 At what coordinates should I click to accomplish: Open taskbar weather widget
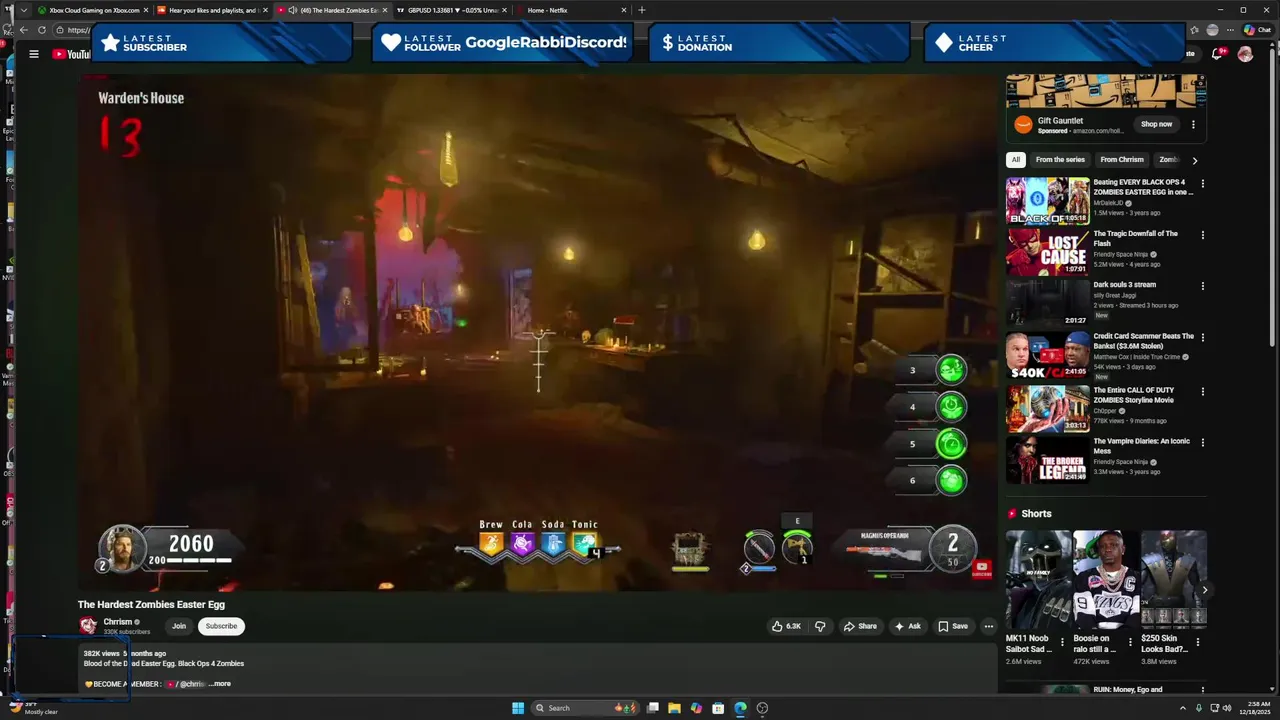coord(35,708)
